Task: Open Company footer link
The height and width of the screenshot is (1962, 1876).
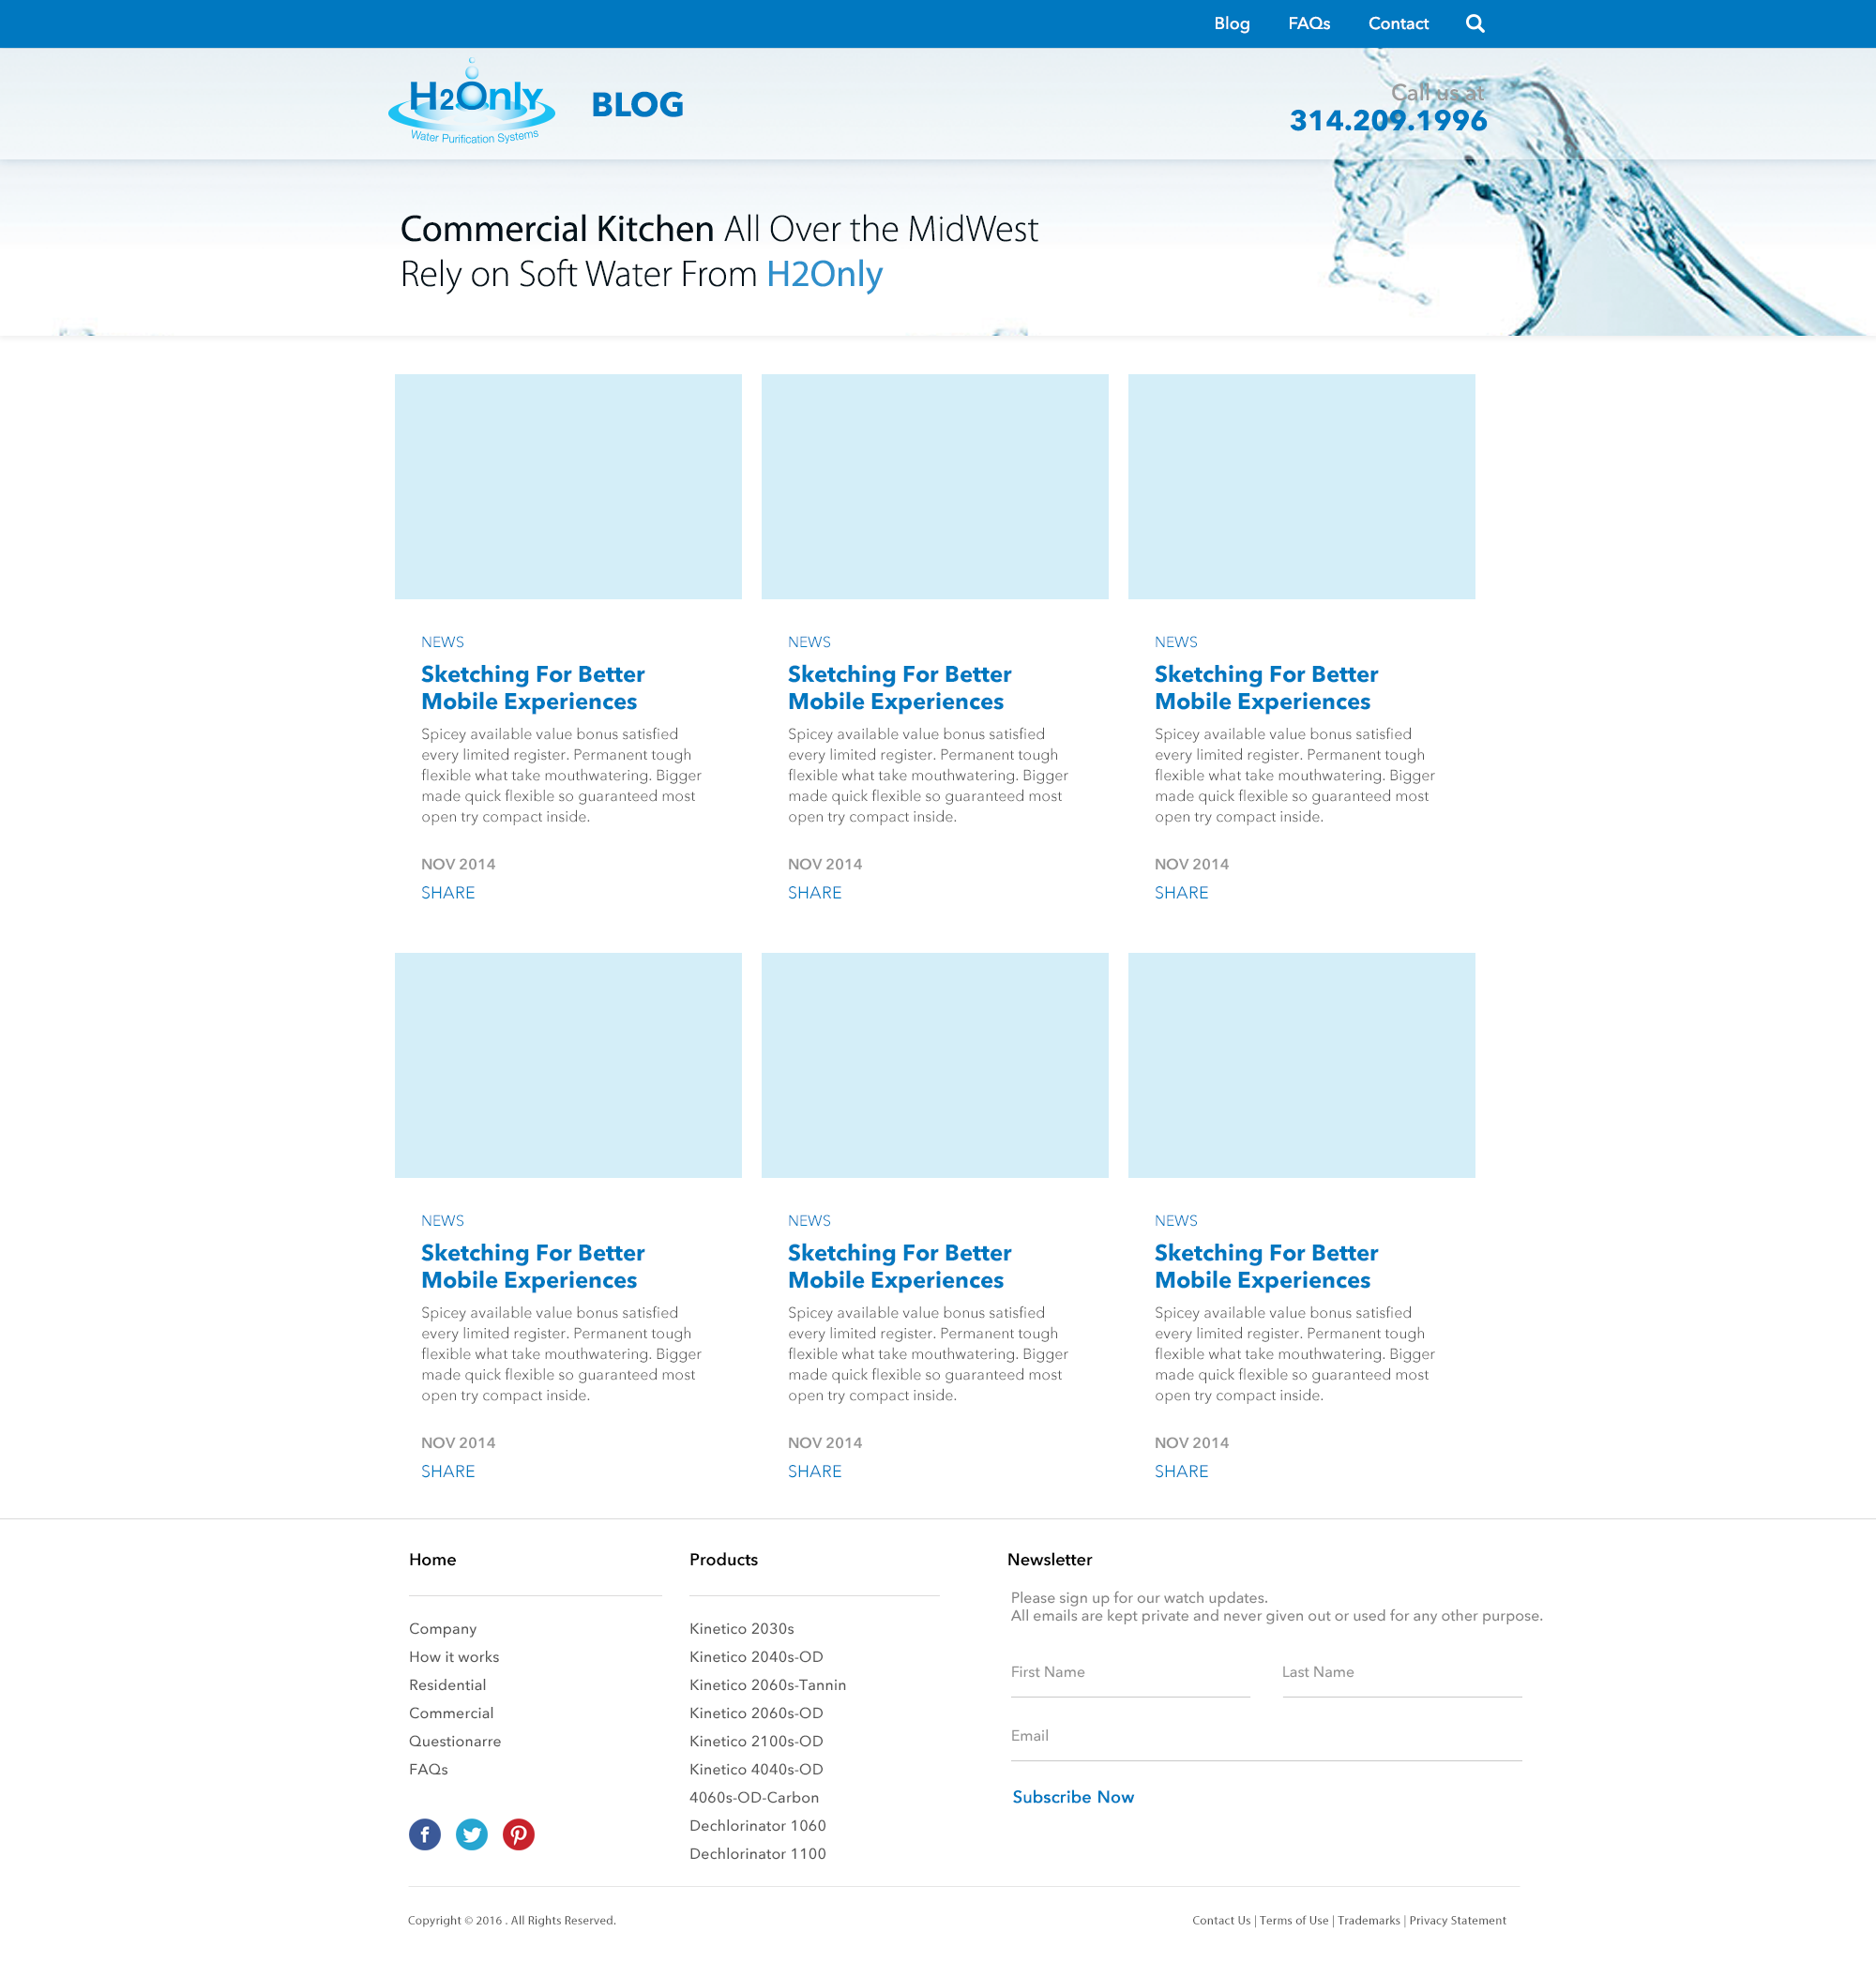Action: click(x=443, y=1629)
